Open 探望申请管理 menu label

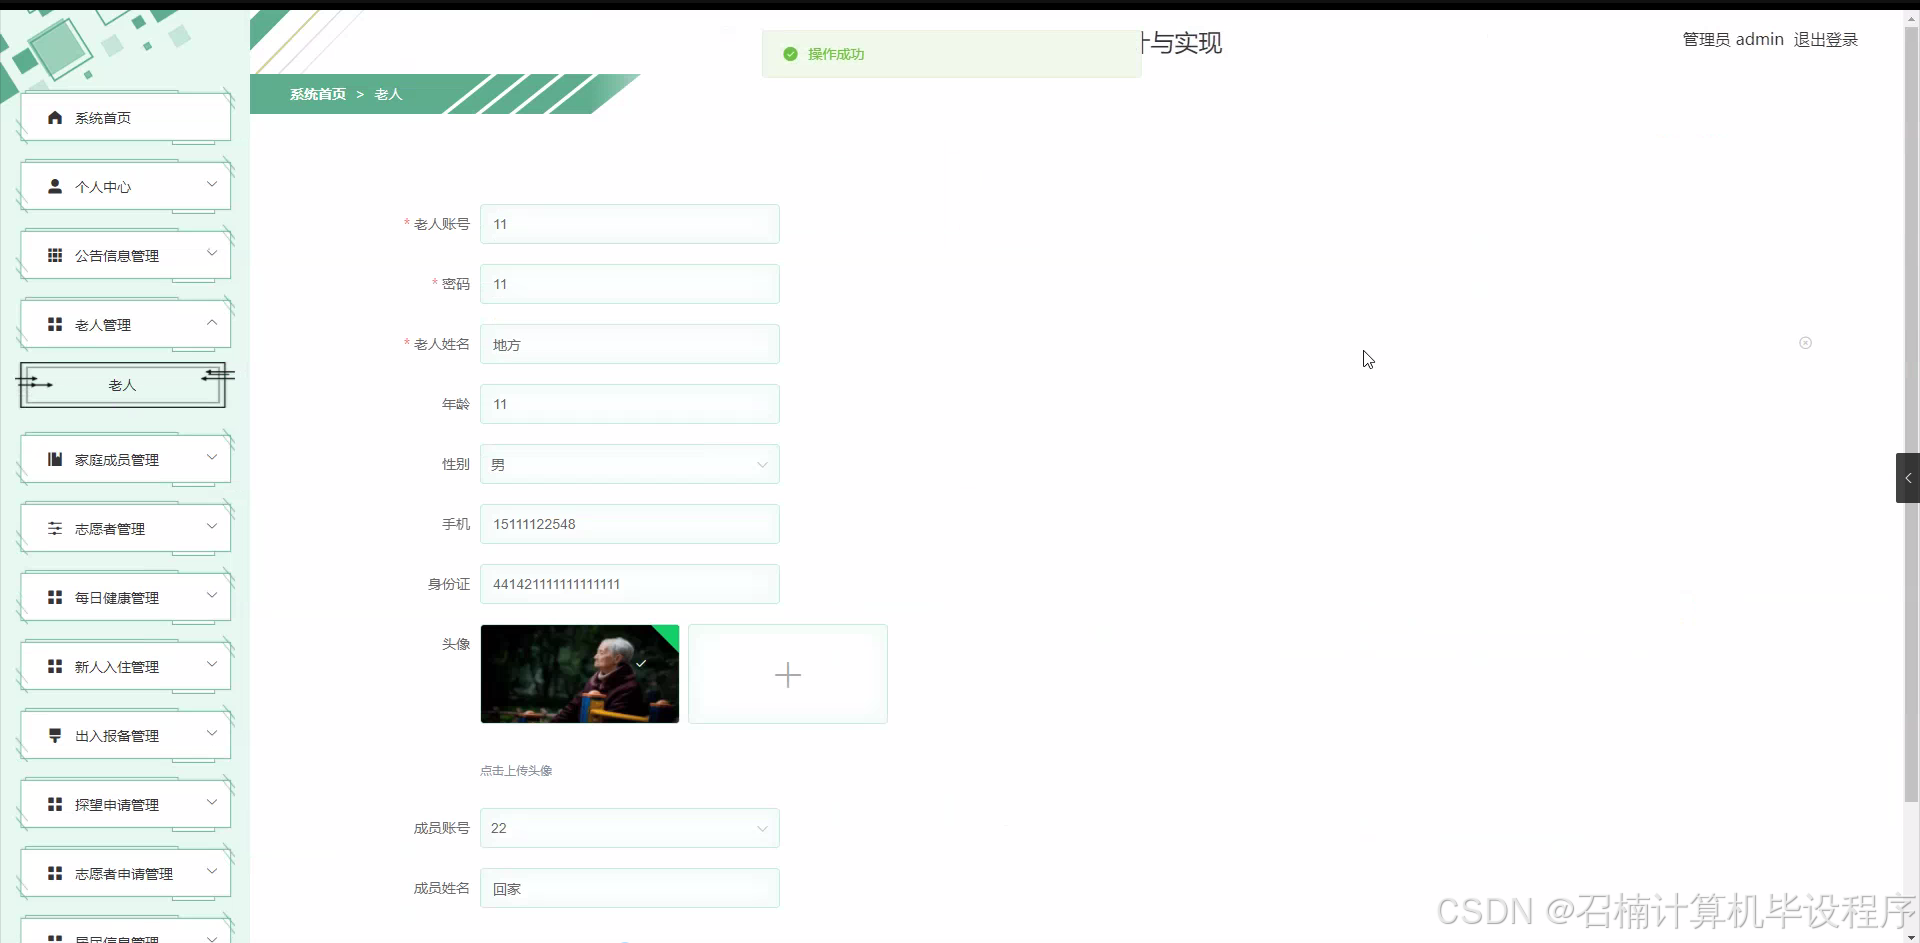point(117,805)
